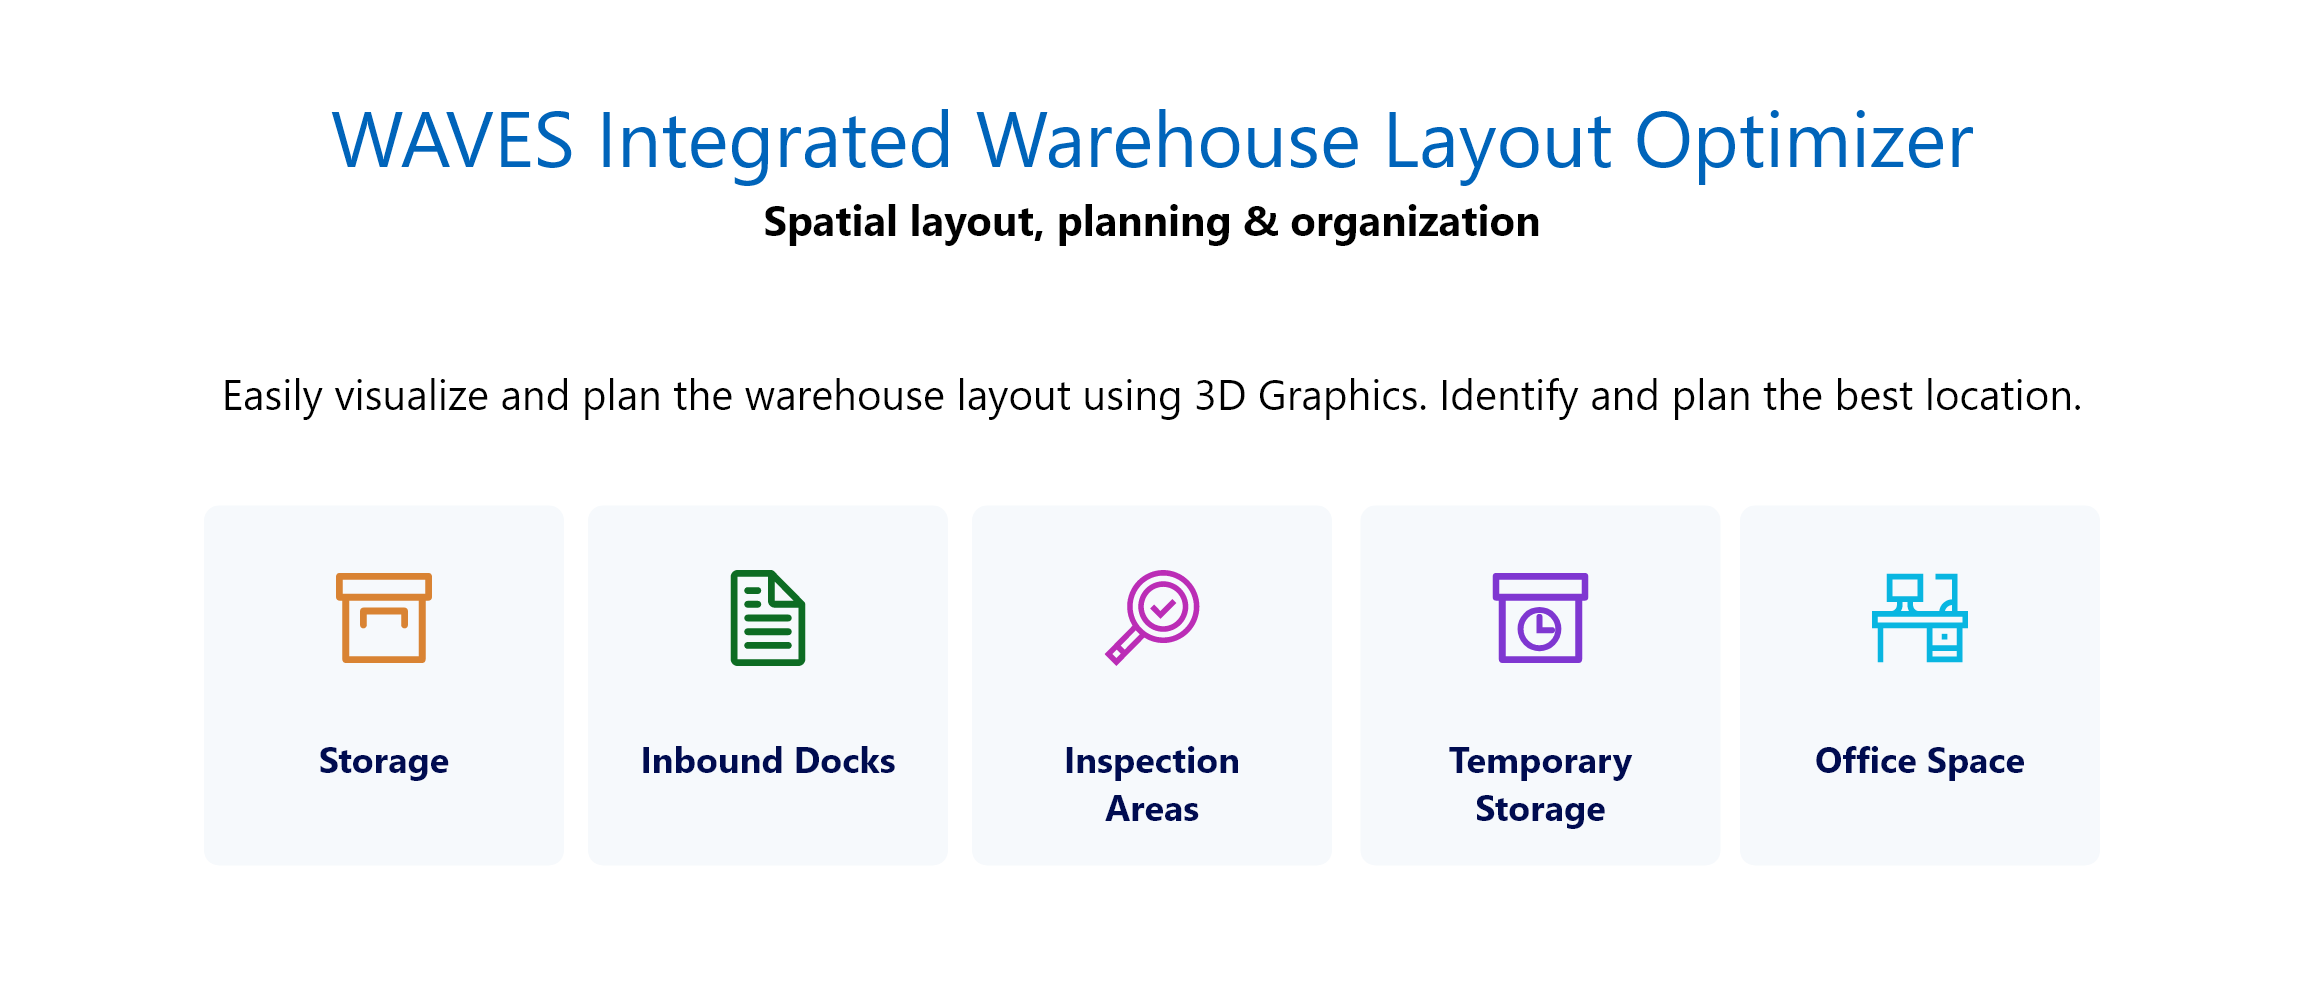Click empty bottom area of Office Space card
This screenshot has width=2304, height=1008.
click(1919, 835)
